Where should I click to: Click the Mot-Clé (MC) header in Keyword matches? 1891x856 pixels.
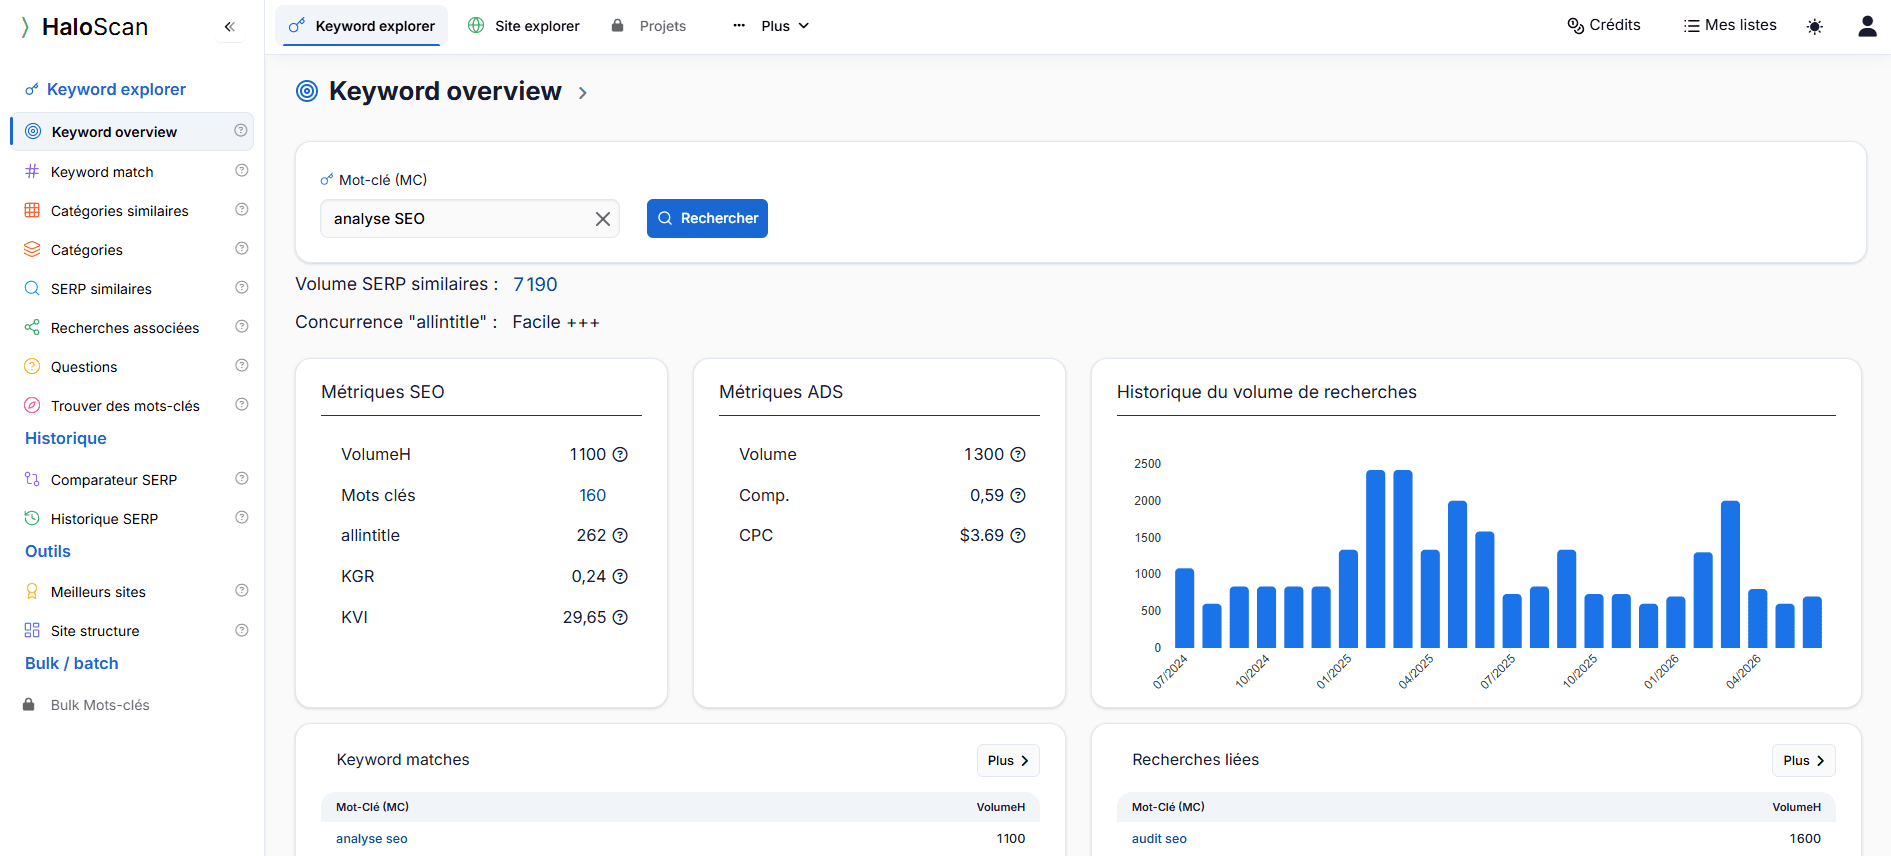tap(372, 807)
